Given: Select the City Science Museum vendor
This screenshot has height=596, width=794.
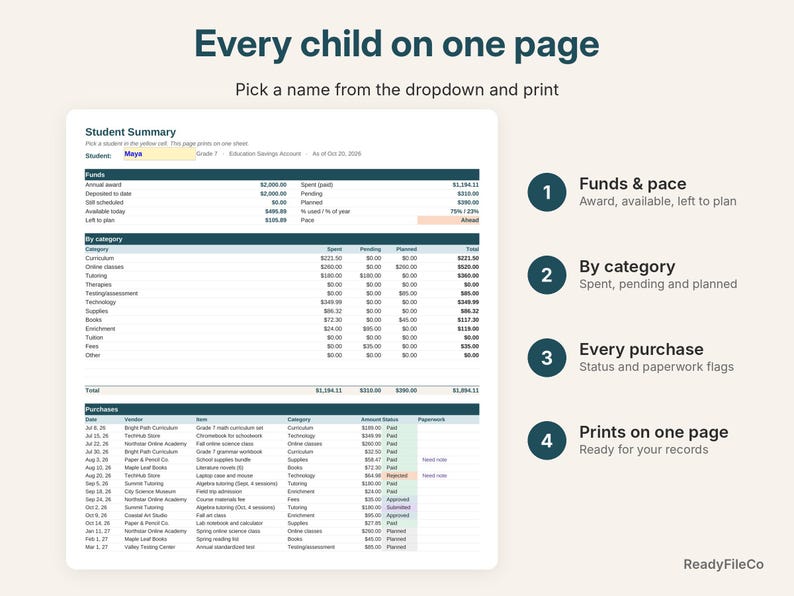Looking at the screenshot, I should pos(150,492).
